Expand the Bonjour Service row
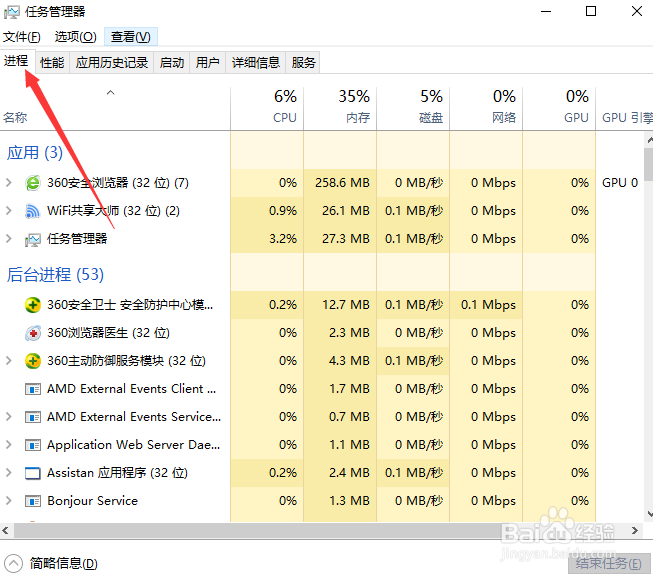The image size is (653, 577). pos(8,500)
